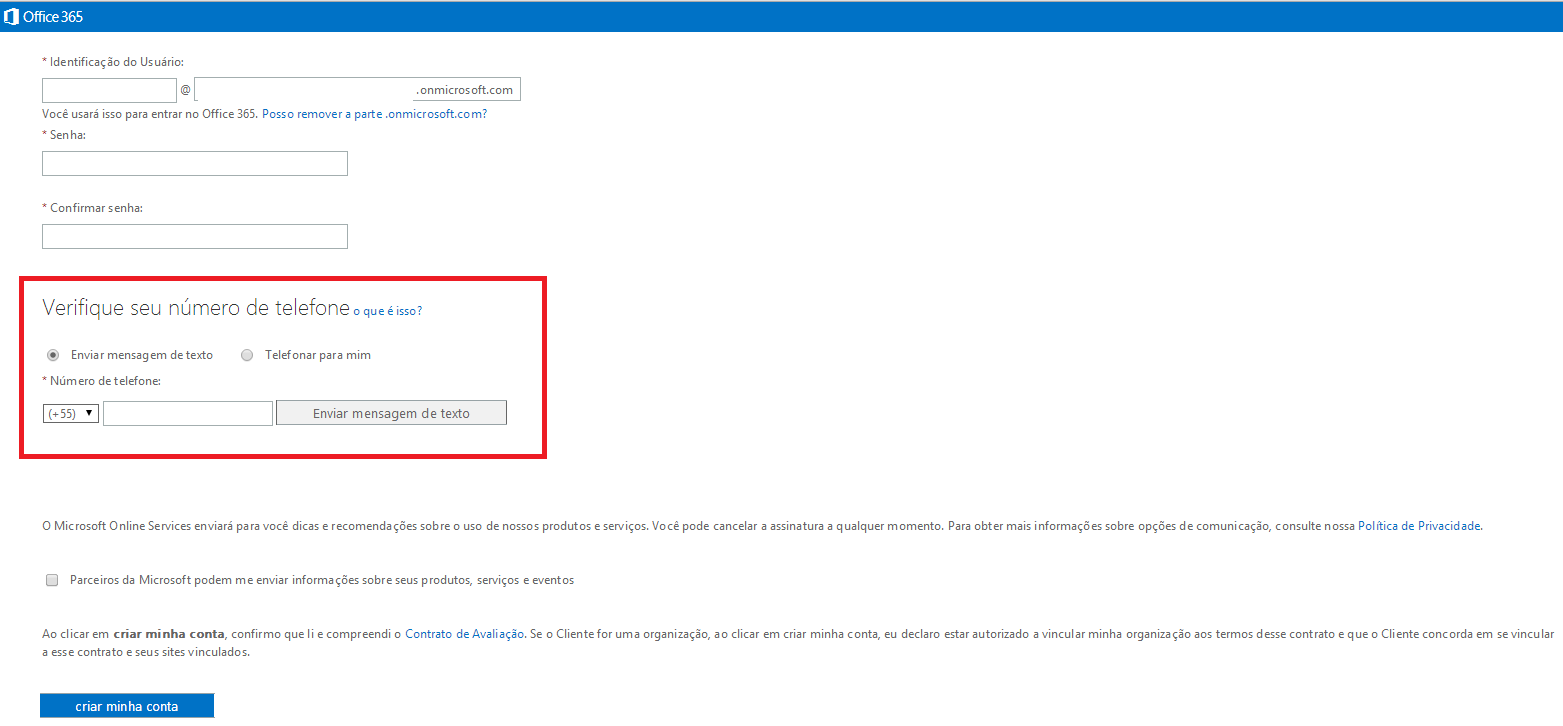Enable the 'Parceiros da Microsoft' checkbox

click(x=52, y=580)
